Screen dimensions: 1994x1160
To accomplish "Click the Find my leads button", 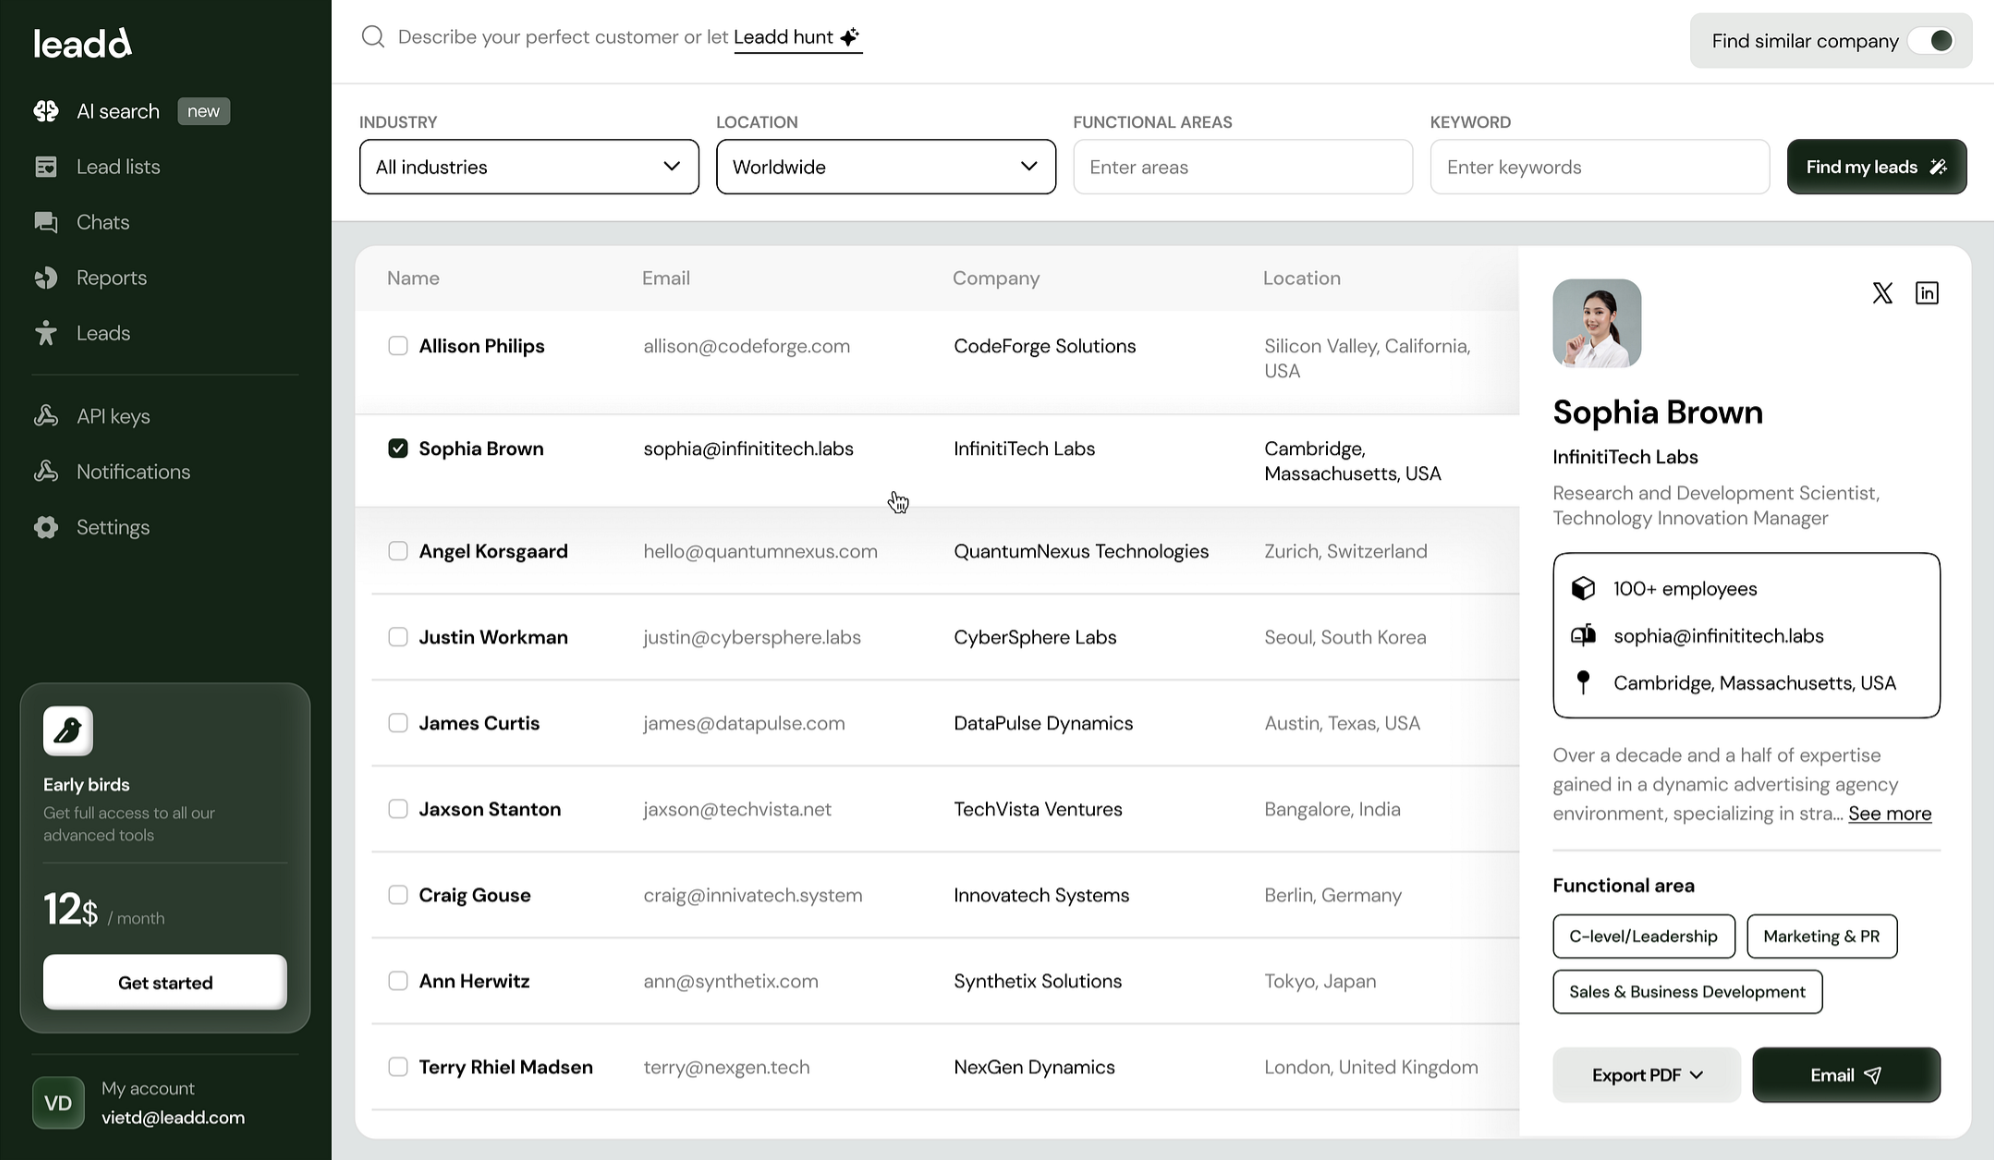I will 1875,167.
